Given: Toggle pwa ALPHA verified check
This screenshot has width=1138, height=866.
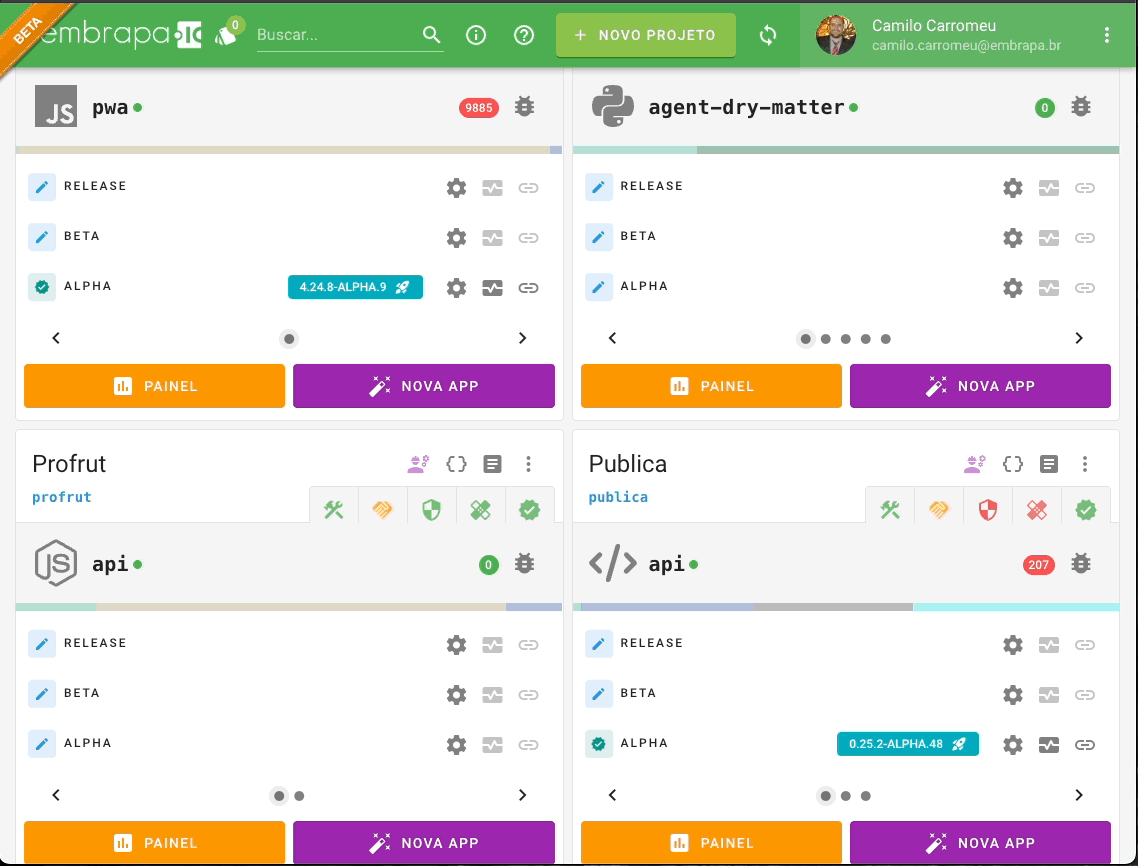Looking at the screenshot, I should coord(42,287).
